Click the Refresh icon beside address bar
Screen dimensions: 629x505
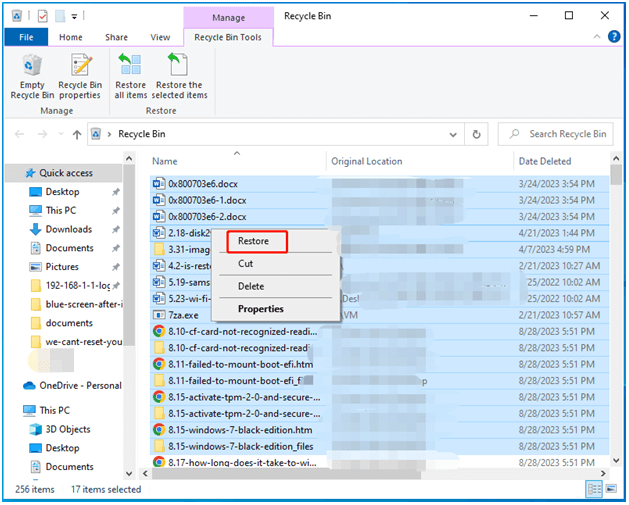click(476, 134)
